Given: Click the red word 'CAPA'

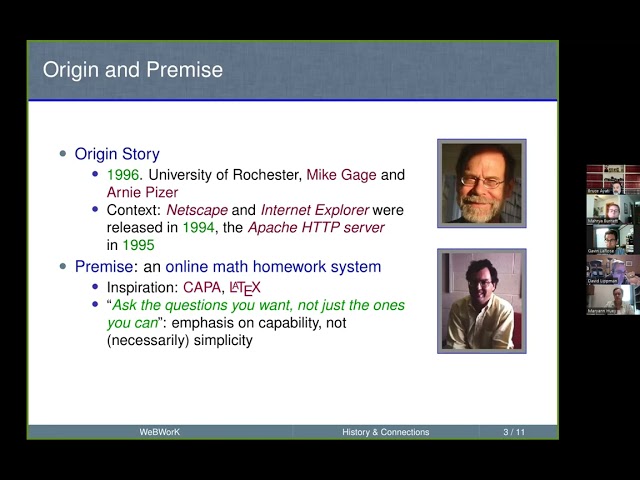Looking at the screenshot, I should pos(202,287).
